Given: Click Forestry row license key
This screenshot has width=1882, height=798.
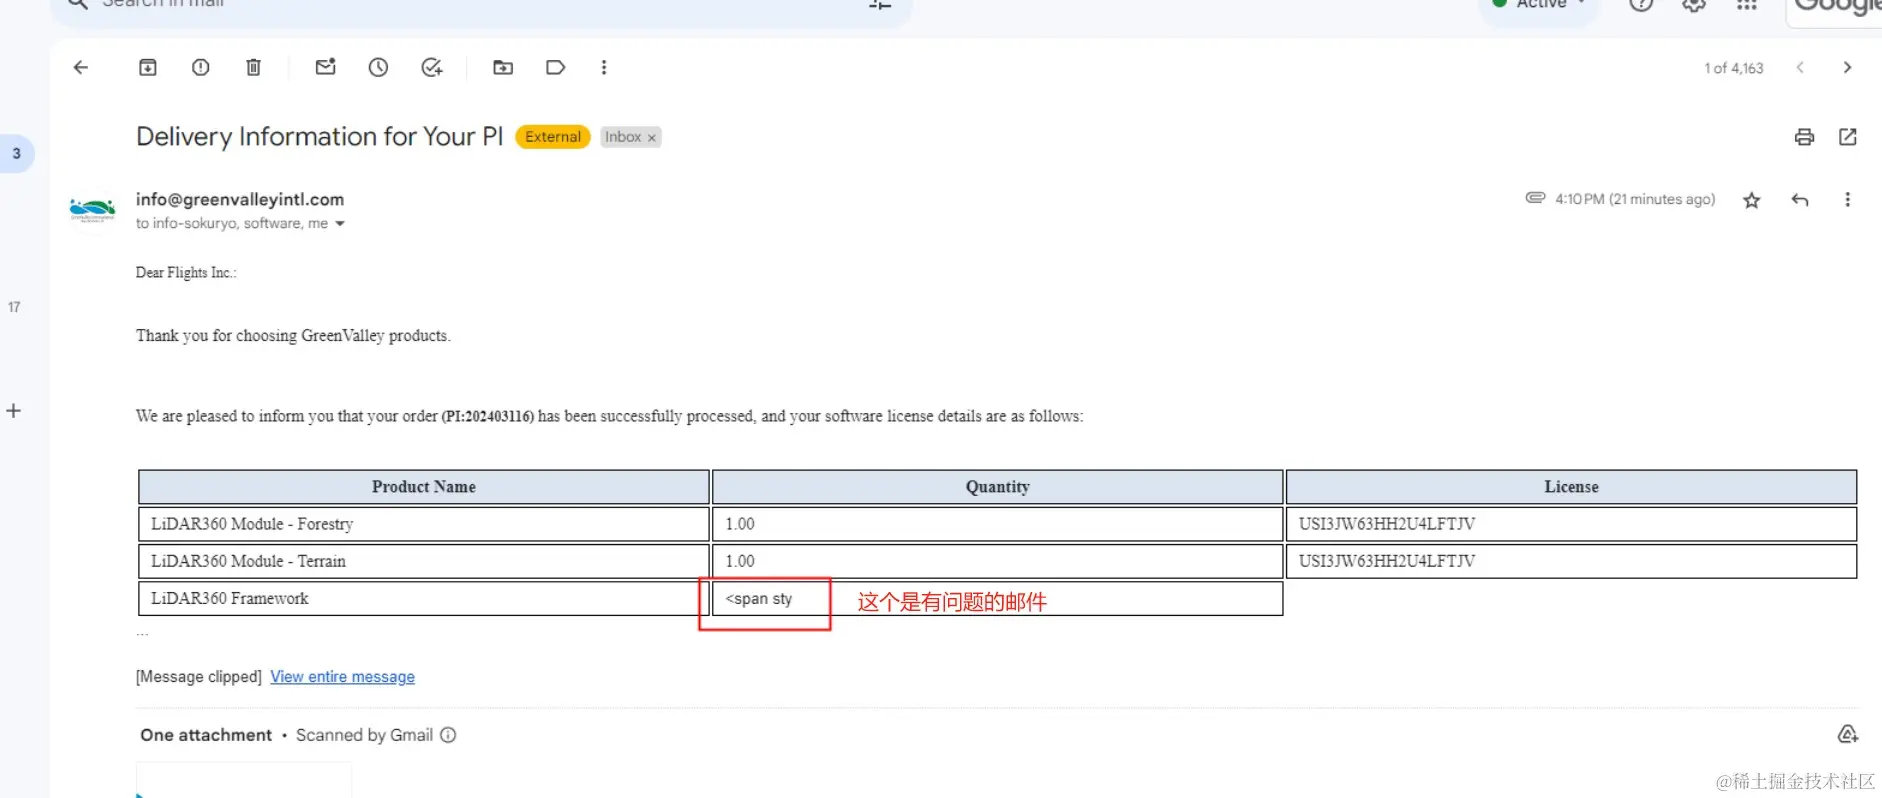Looking at the screenshot, I should (x=1387, y=524).
